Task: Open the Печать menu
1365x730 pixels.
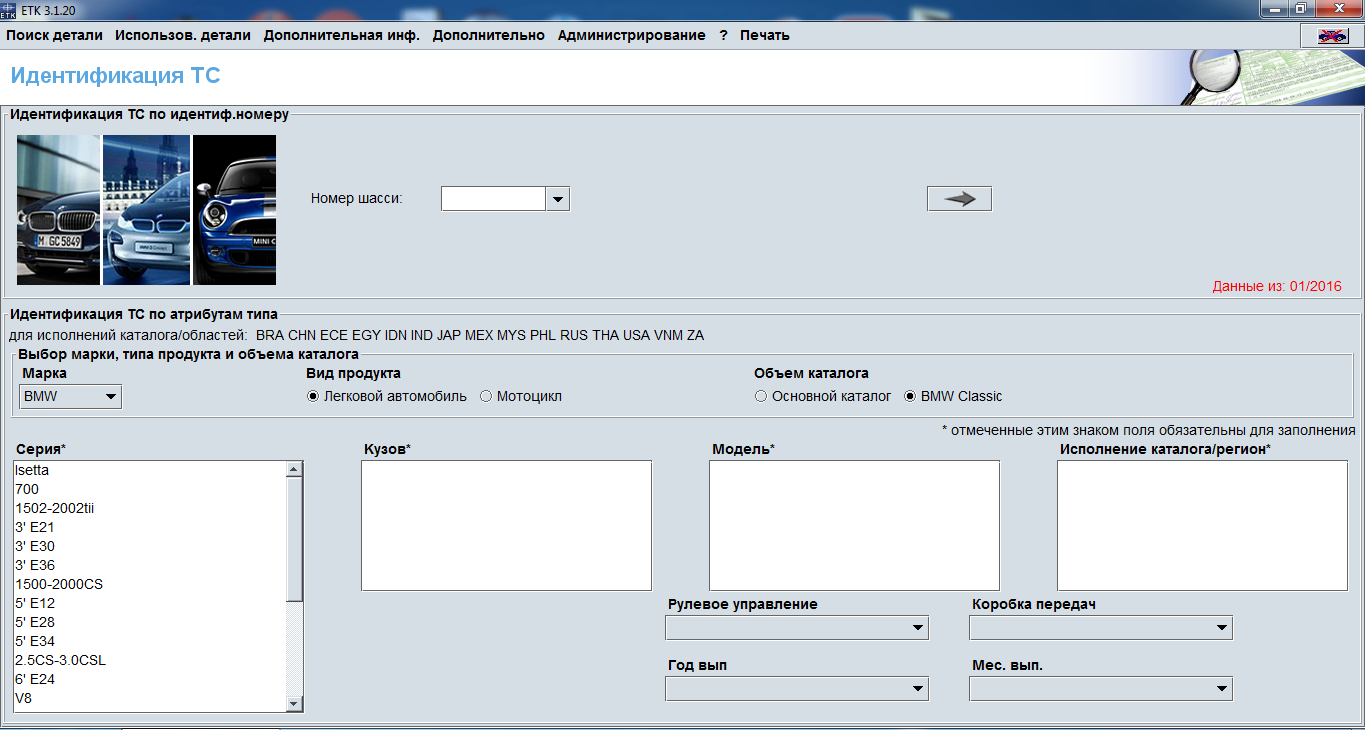Action: 765,35
